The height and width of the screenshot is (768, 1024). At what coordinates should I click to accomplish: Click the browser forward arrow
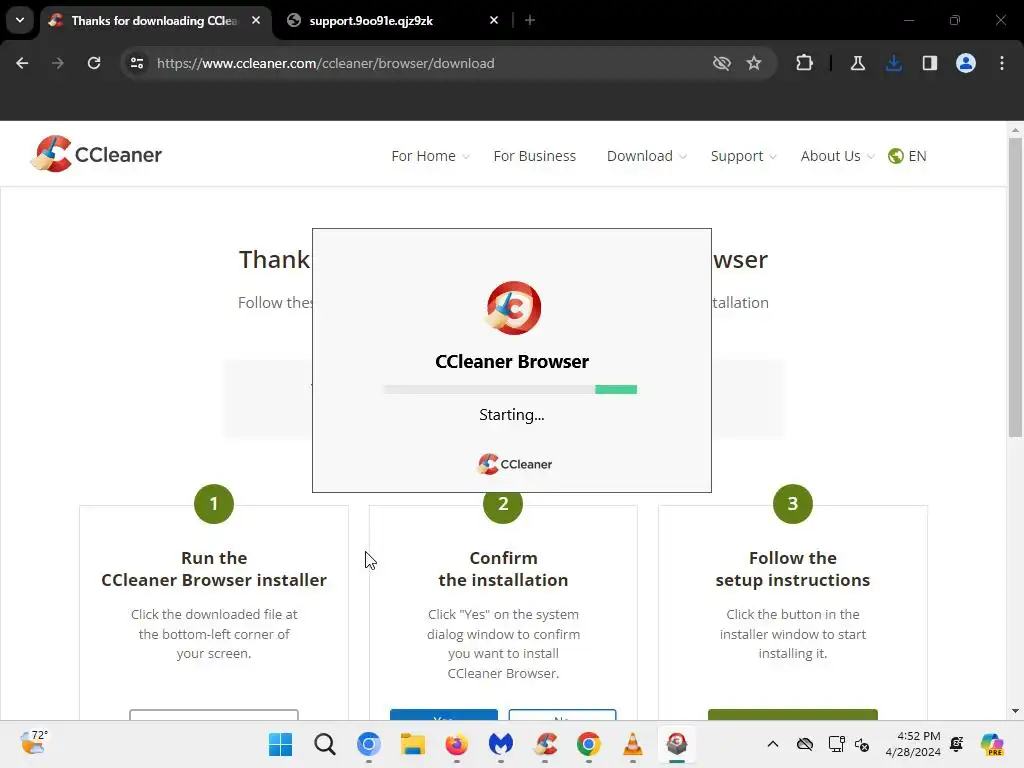[57, 63]
